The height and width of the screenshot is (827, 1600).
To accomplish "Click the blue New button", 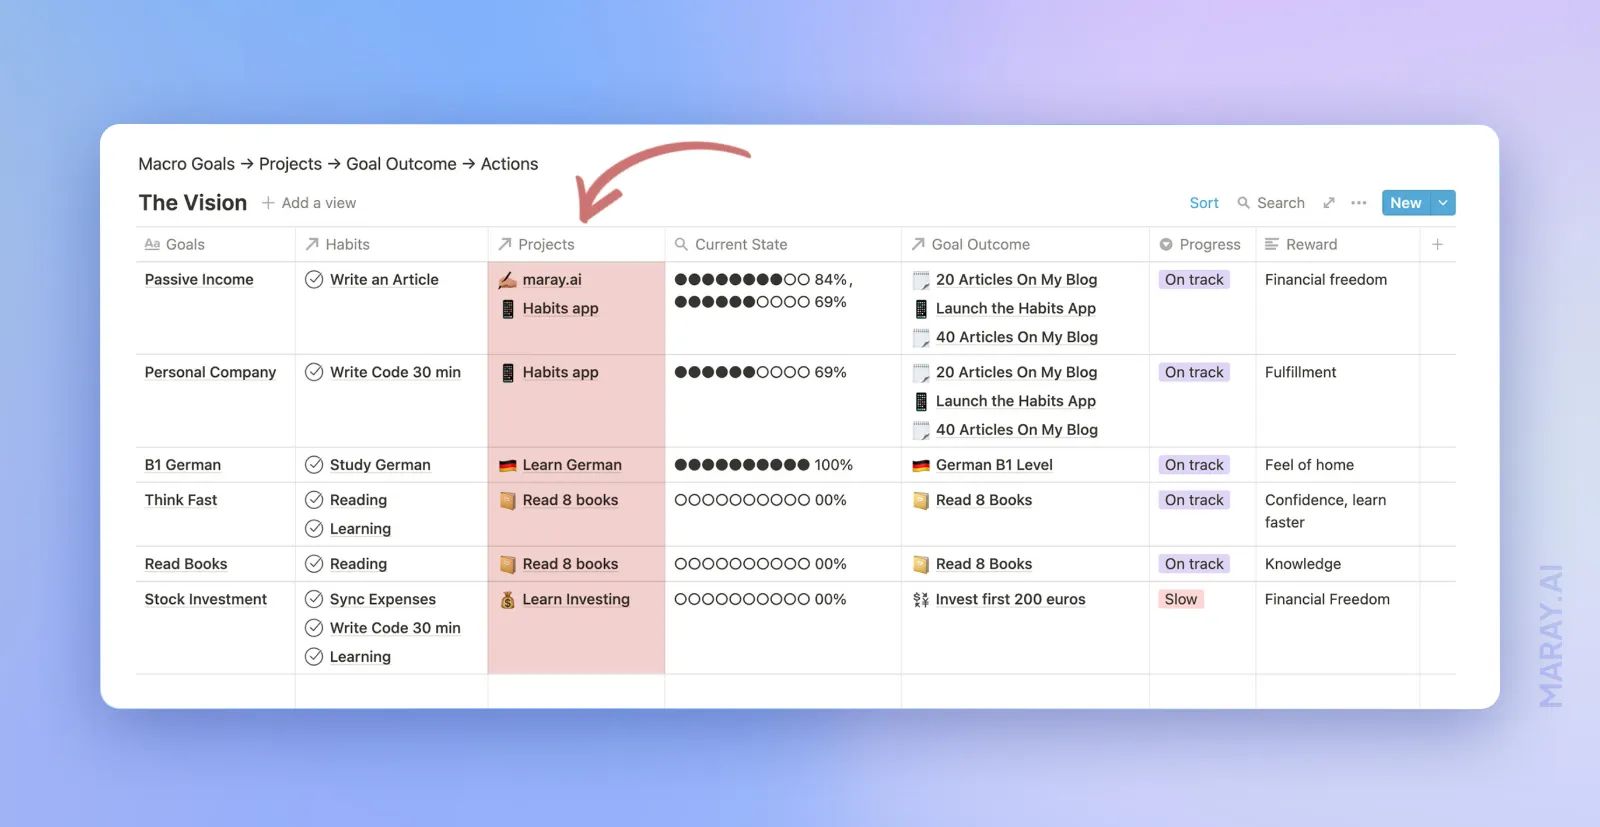I will click(x=1405, y=203).
